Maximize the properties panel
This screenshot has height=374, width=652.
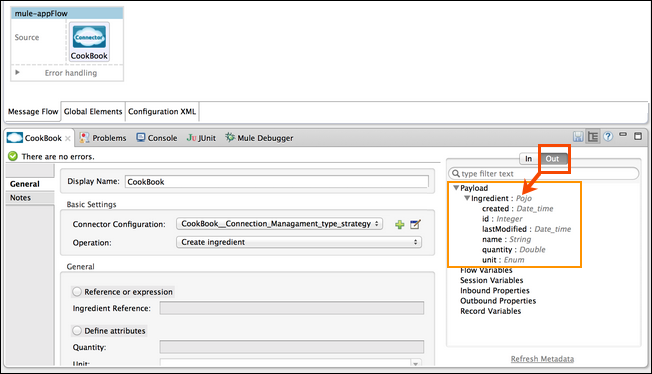[638, 136]
